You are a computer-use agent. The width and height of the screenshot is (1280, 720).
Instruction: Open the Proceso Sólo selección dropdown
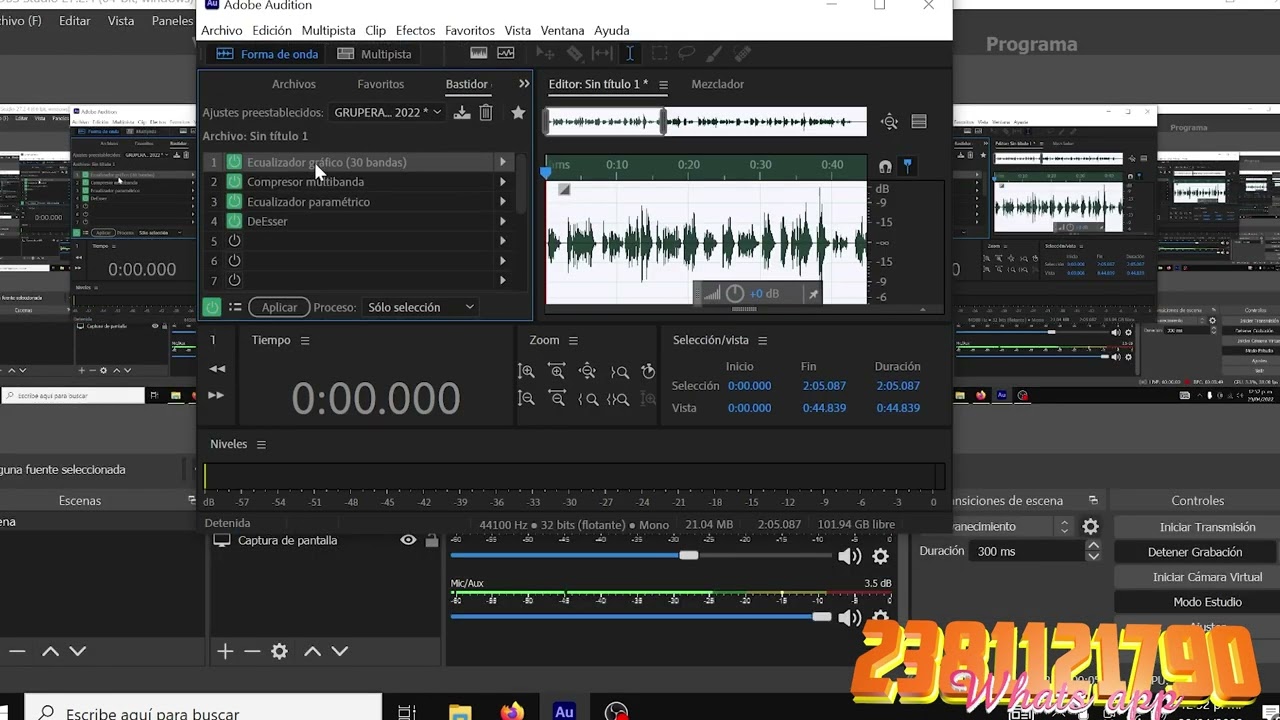(x=421, y=307)
